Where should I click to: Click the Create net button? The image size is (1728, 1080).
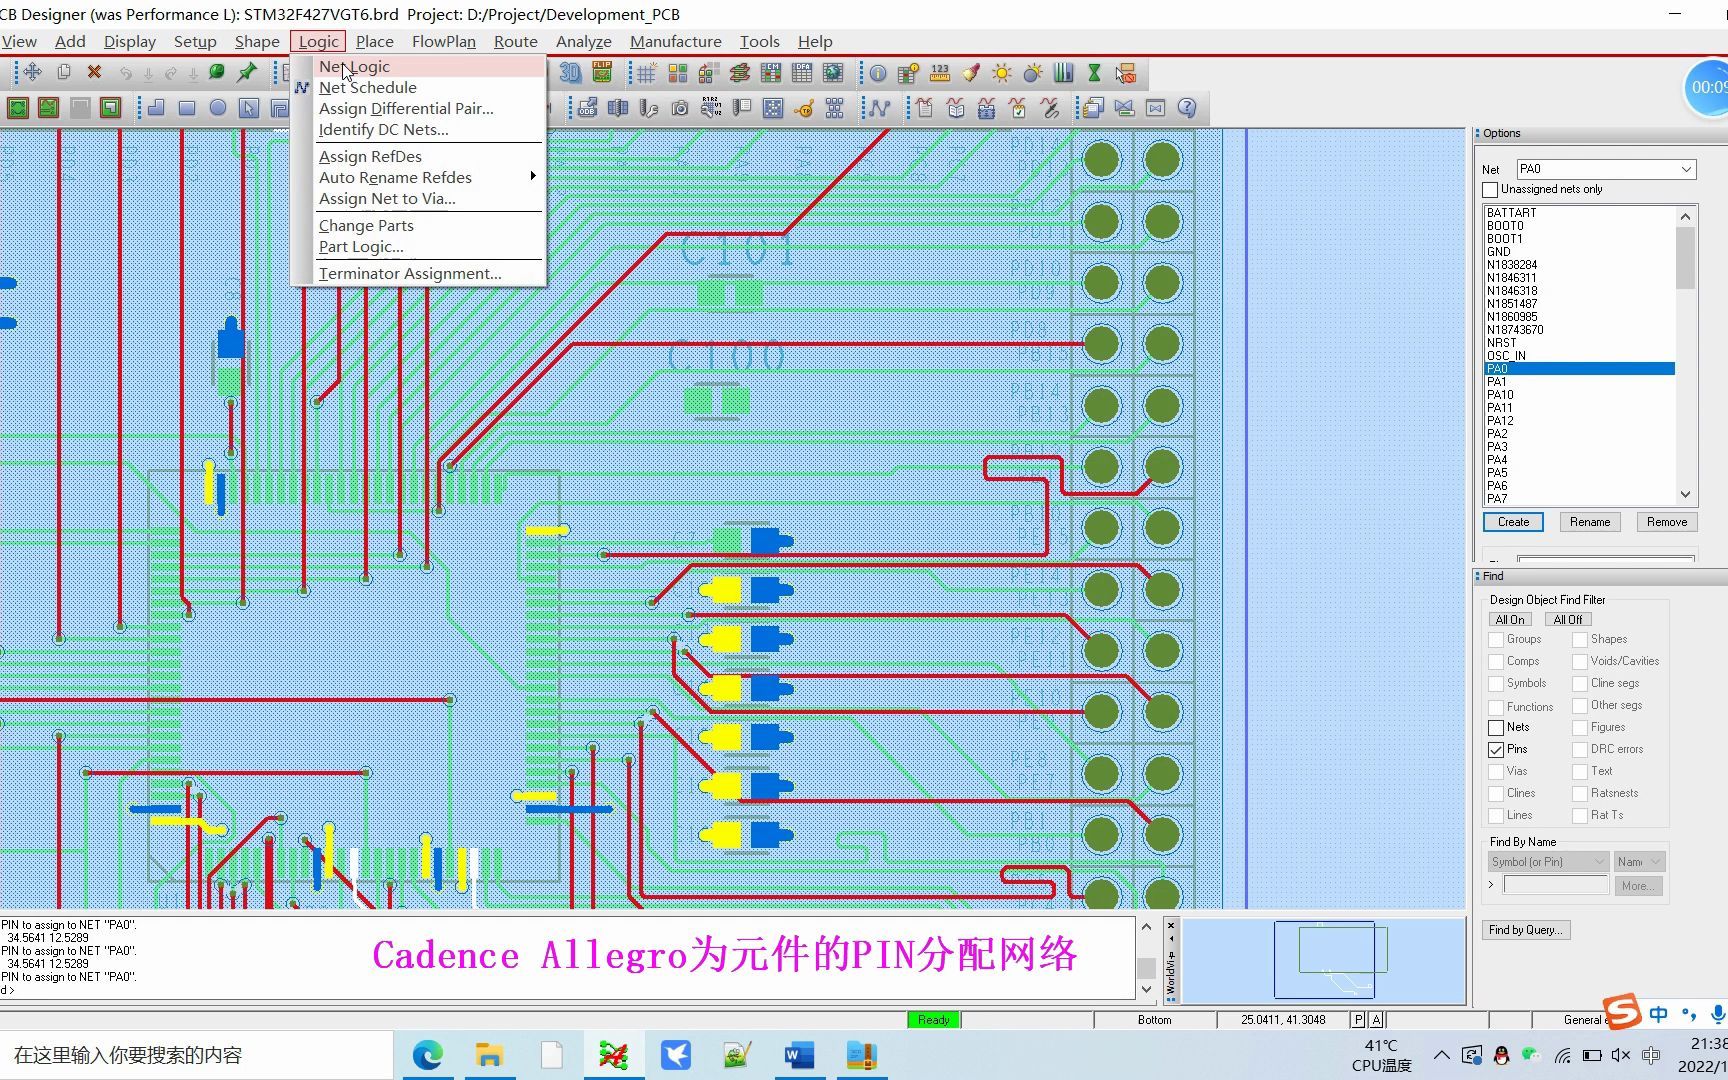pyautogui.click(x=1513, y=522)
